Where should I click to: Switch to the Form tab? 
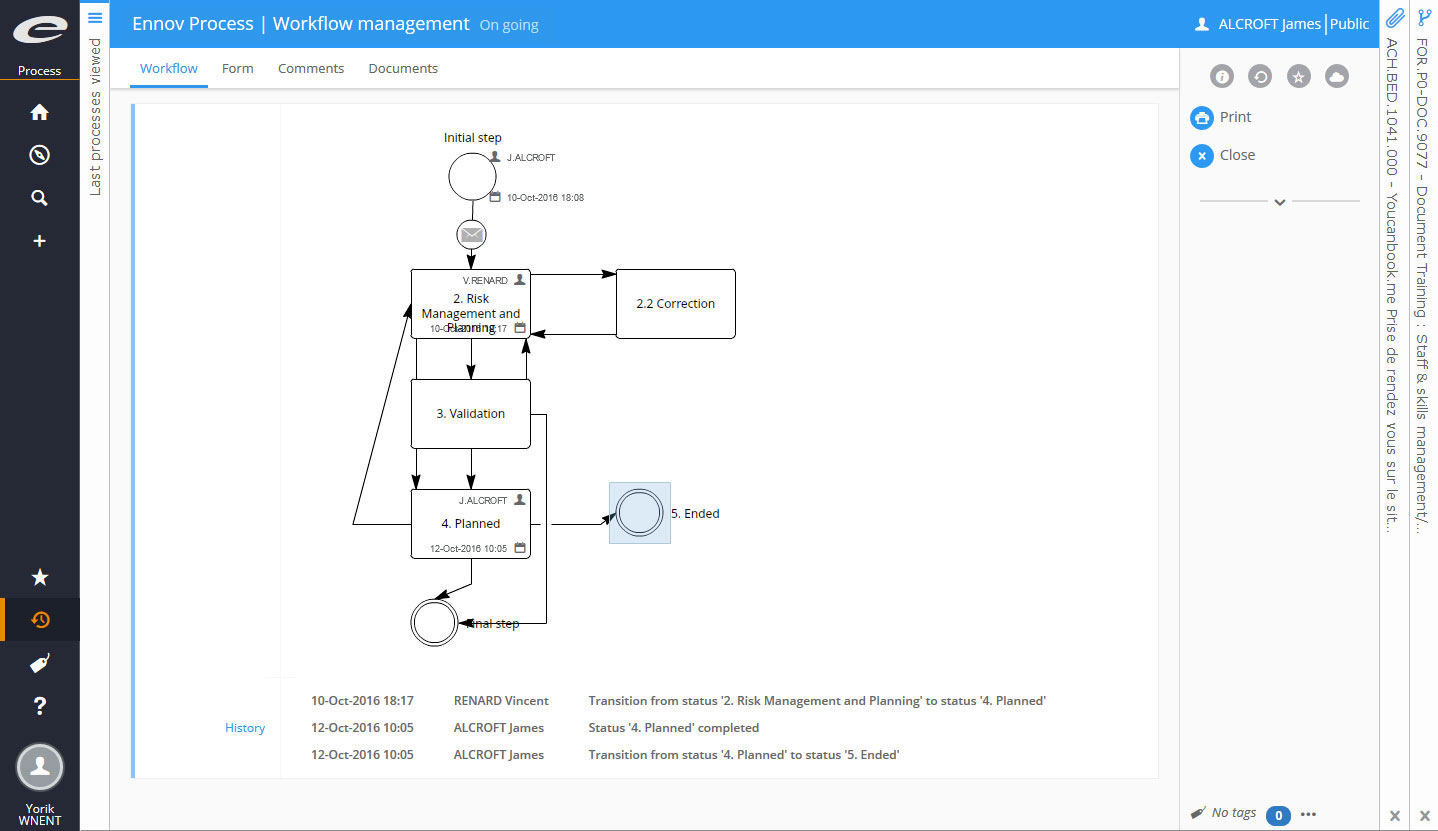click(x=238, y=69)
